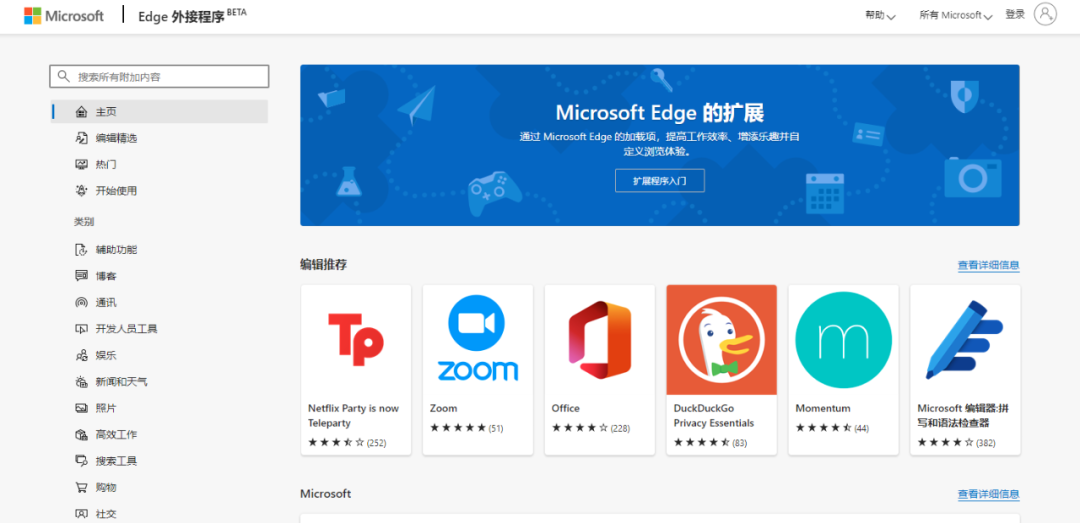Click the 开始使用 lightbulb icon

point(81,191)
